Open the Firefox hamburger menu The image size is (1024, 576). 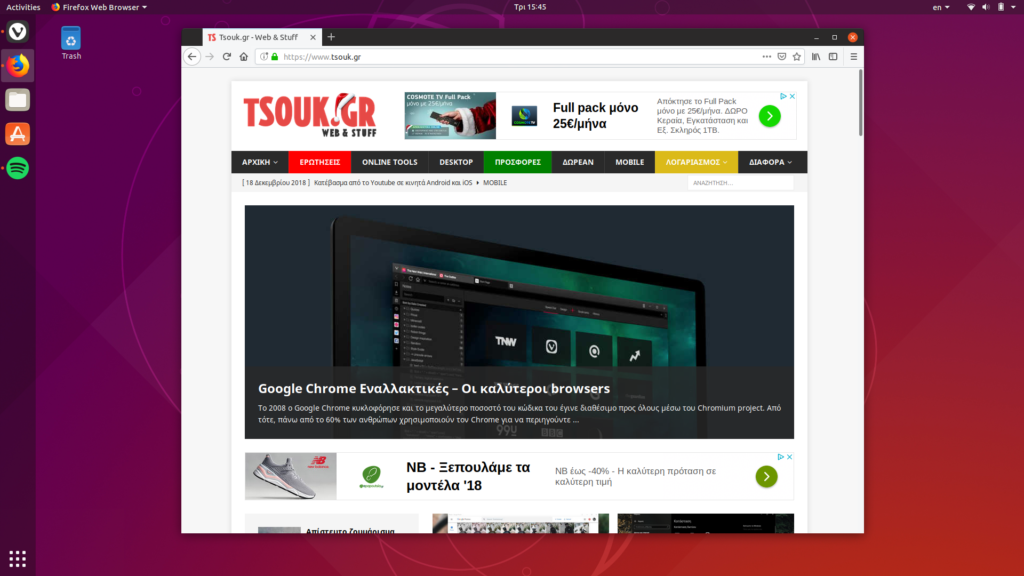click(853, 57)
